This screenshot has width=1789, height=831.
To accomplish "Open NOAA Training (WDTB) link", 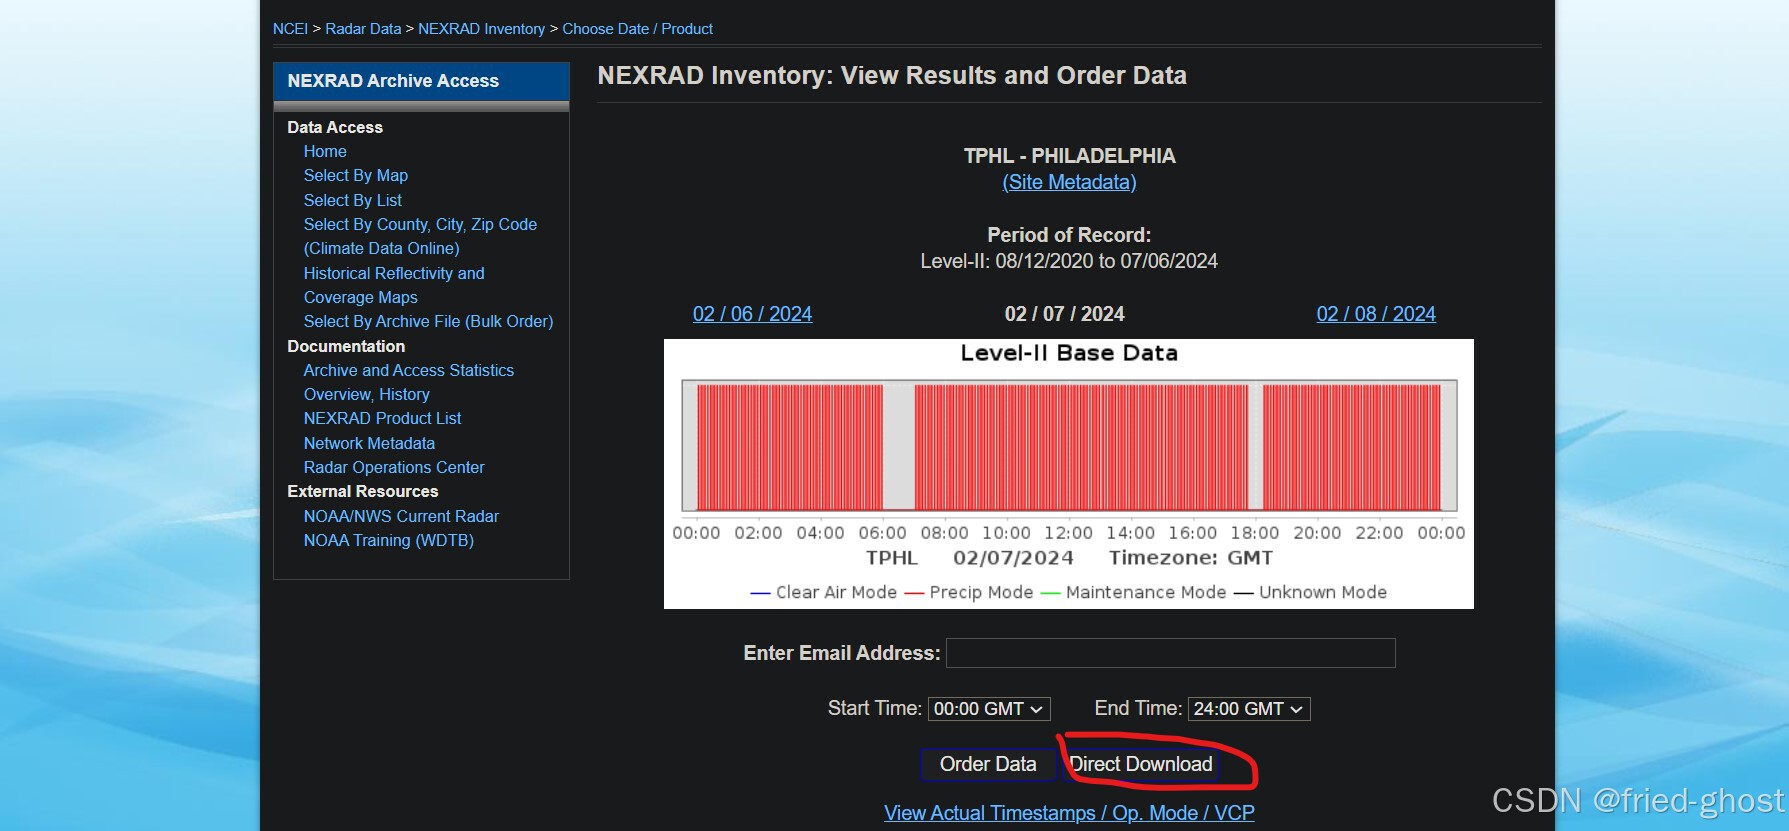I will (x=389, y=540).
